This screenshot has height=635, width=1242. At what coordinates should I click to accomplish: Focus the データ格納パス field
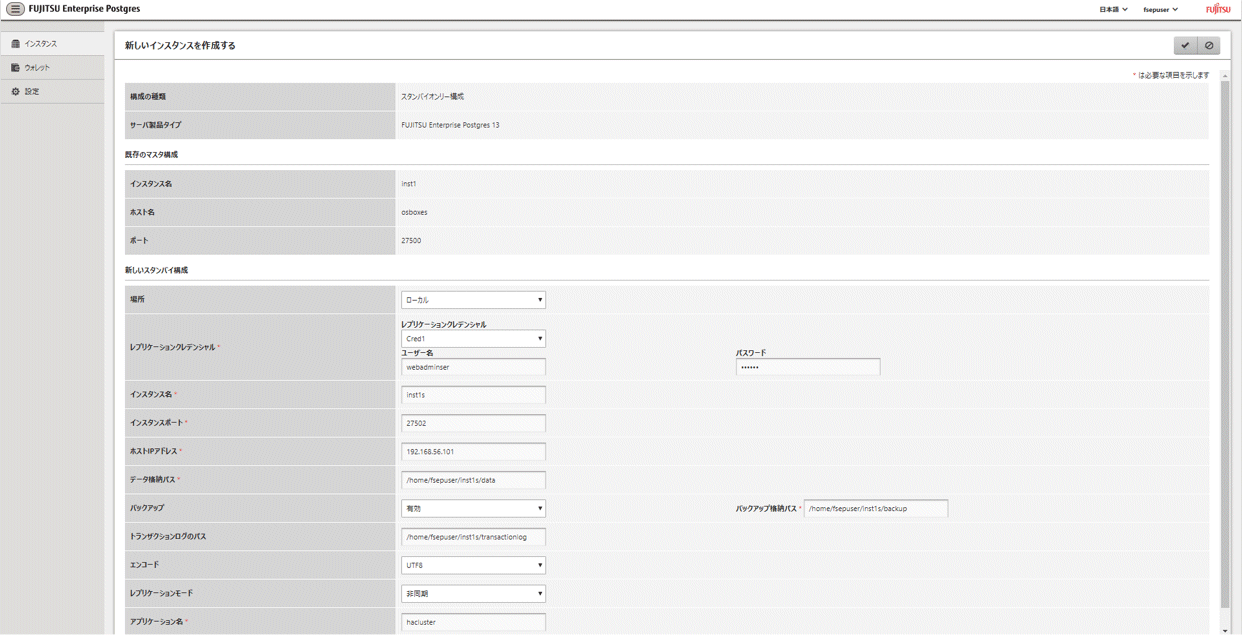coord(473,480)
